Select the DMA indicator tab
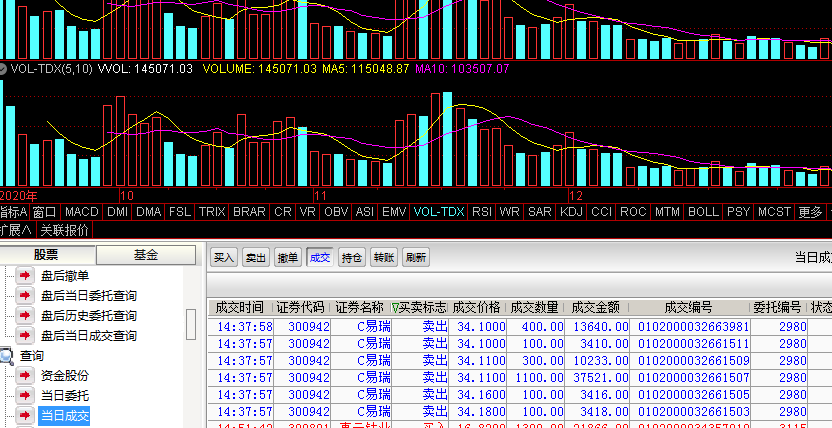Viewport: 832px width, 428px height. 149,212
